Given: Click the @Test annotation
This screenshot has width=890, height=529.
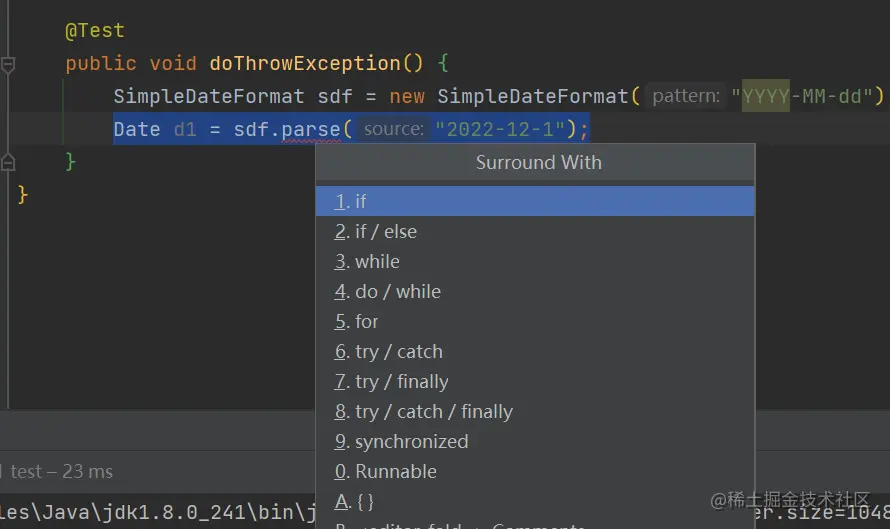Looking at the screenshot, I should 95,31.
